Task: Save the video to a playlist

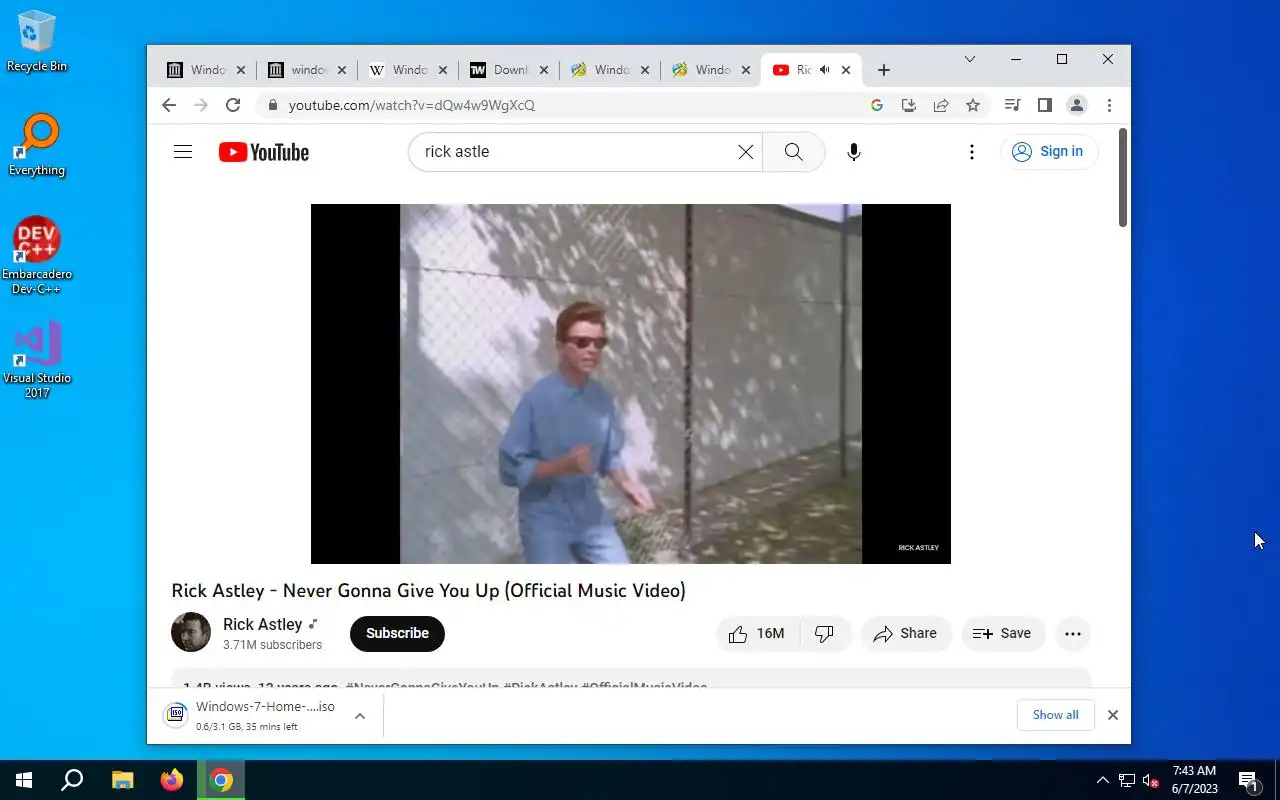Action: (1003, 634)
